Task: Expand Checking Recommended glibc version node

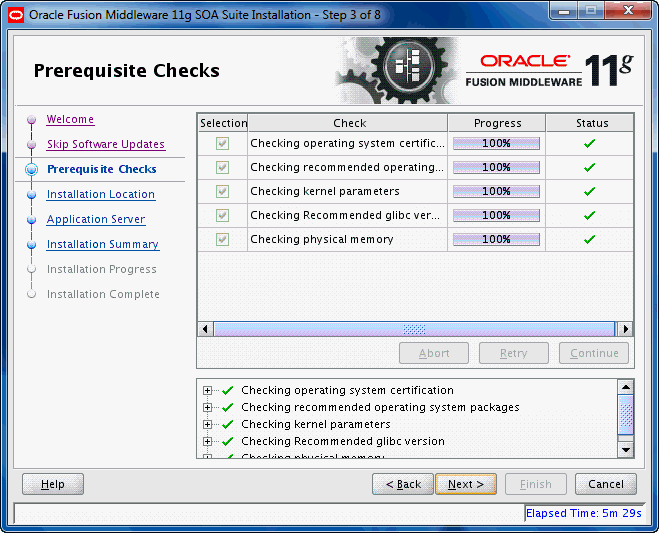Action: pos(207,441)
